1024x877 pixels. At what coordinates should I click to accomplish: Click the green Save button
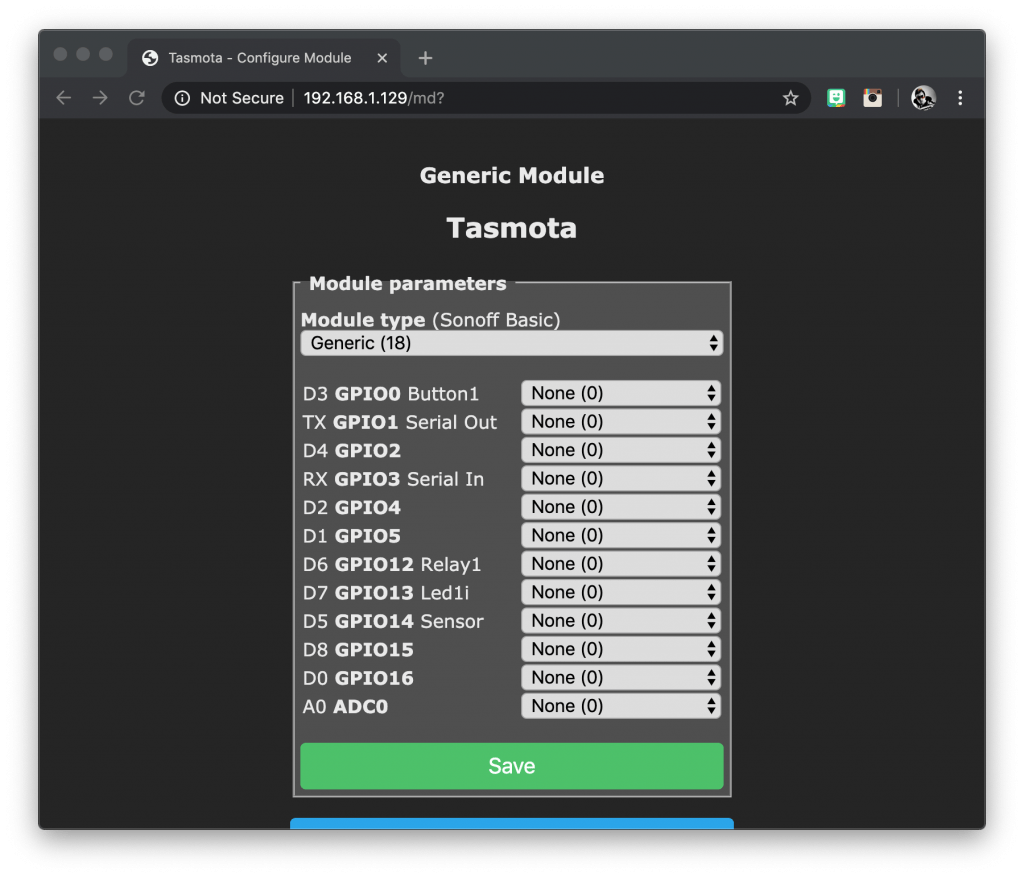tap(511, 766)
